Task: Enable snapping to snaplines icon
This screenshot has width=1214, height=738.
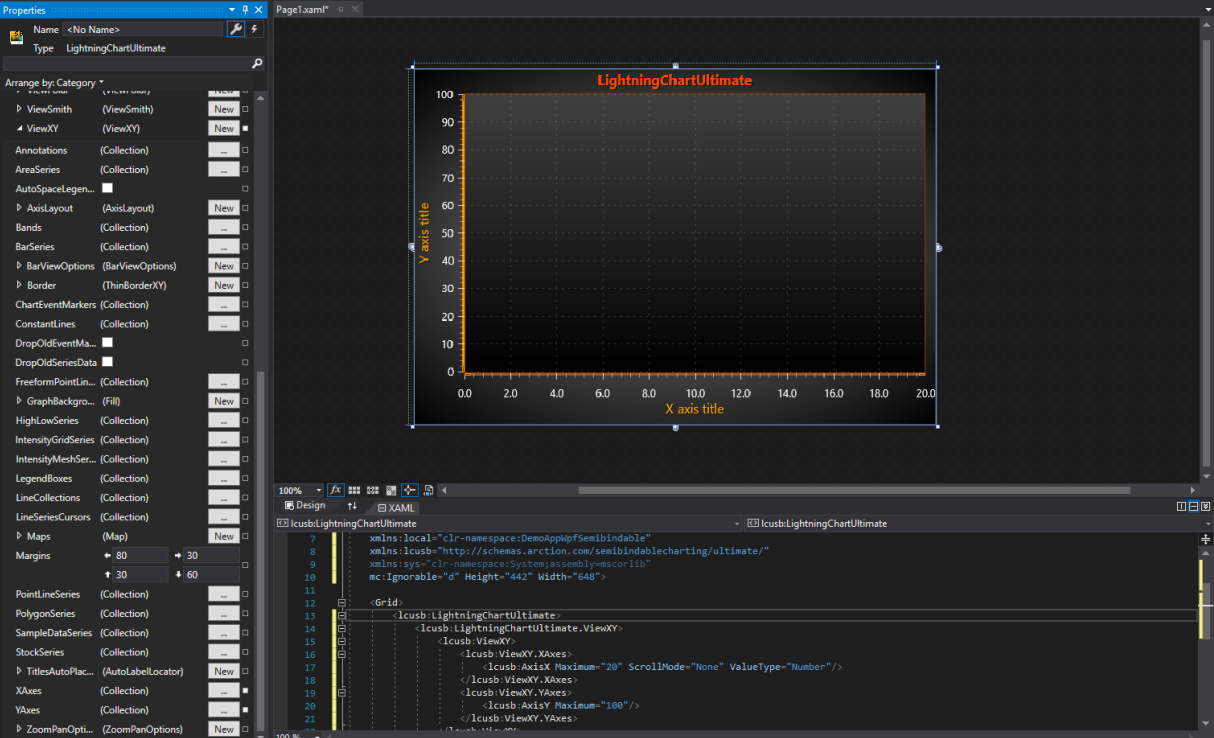Action: click(x=409, y=490)
